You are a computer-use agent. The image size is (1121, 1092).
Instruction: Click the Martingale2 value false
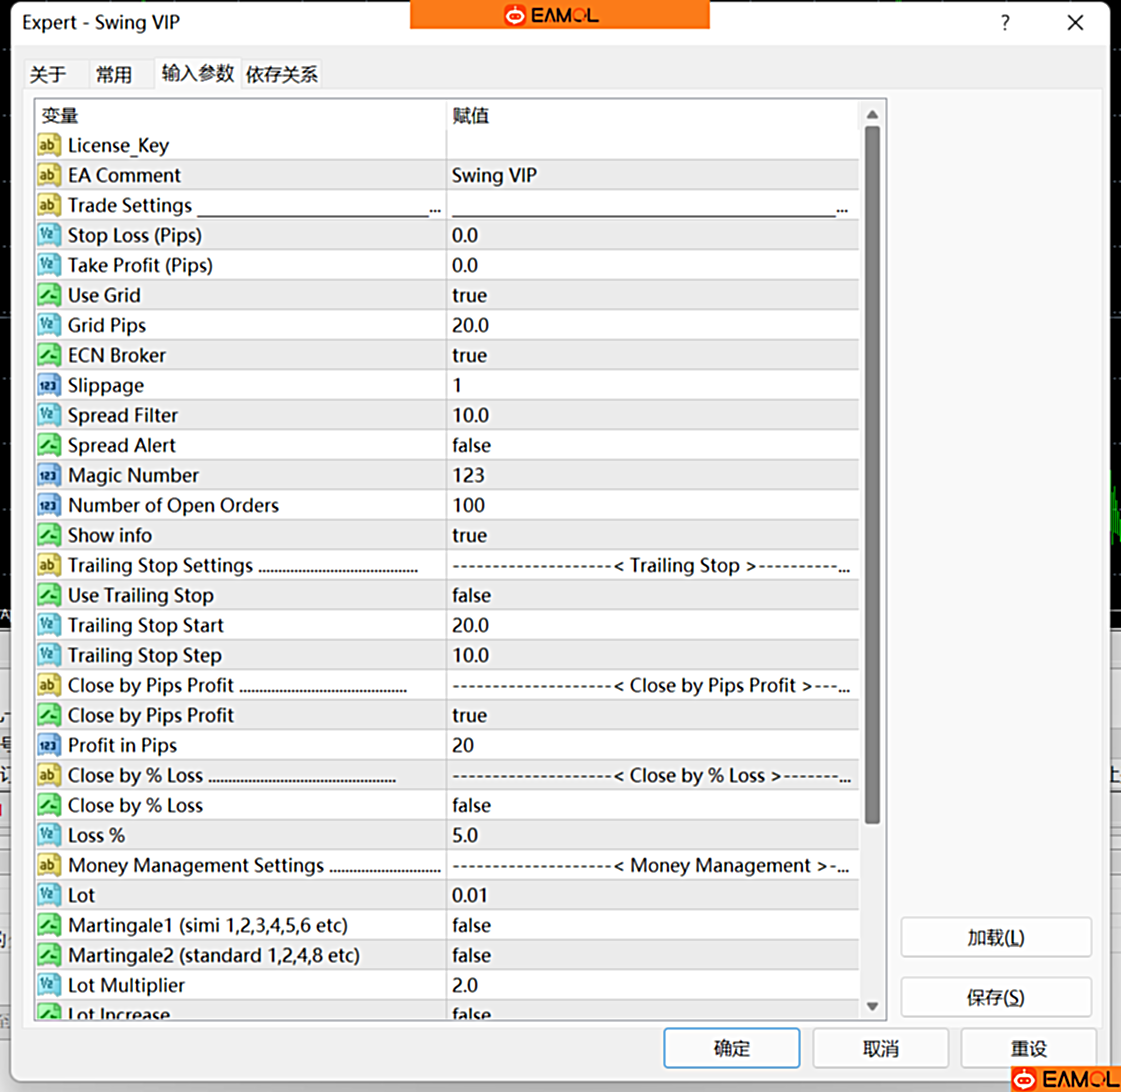coord(471,955)
